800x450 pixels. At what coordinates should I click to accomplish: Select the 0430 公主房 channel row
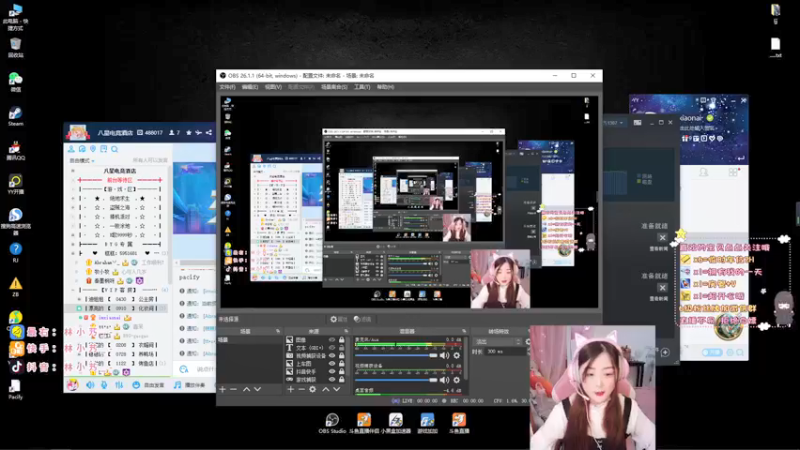[120, 299]
